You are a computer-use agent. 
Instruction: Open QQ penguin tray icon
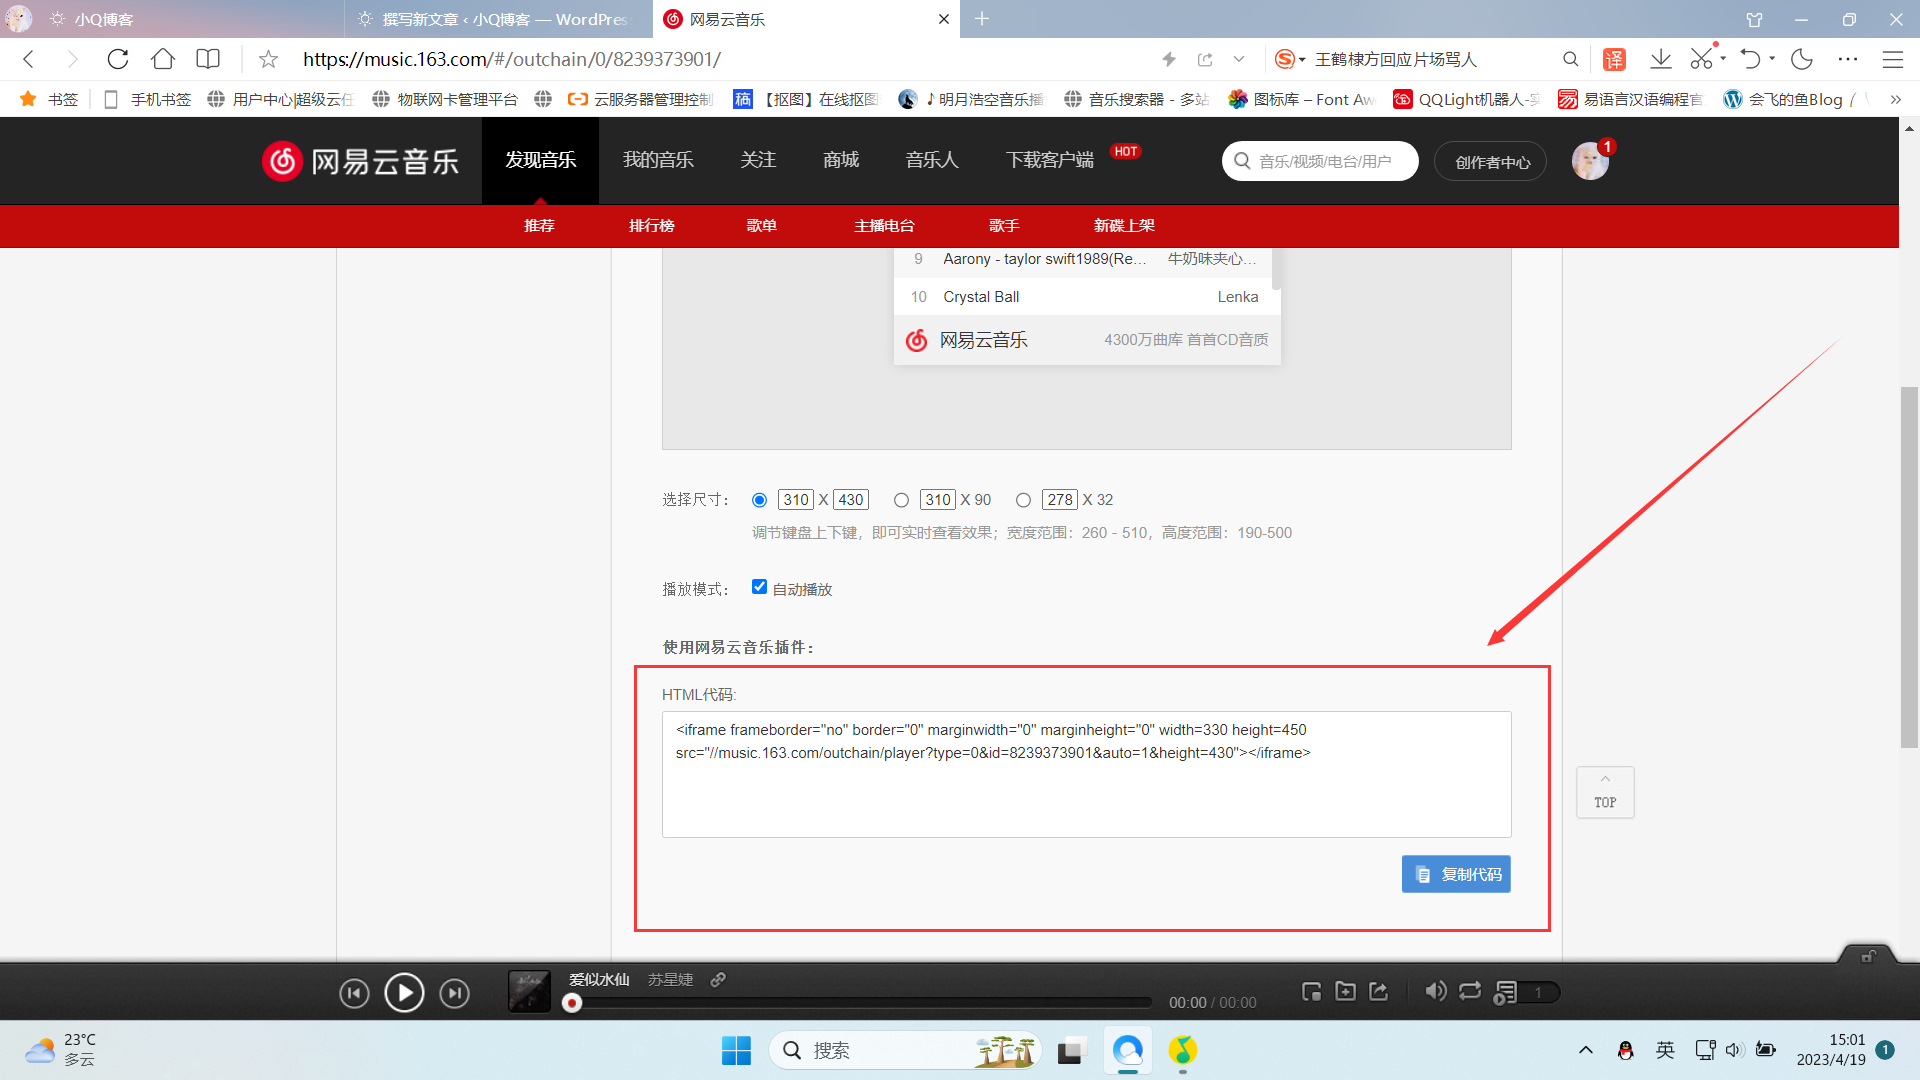pyautogui.click(x=1625, y=1050)
